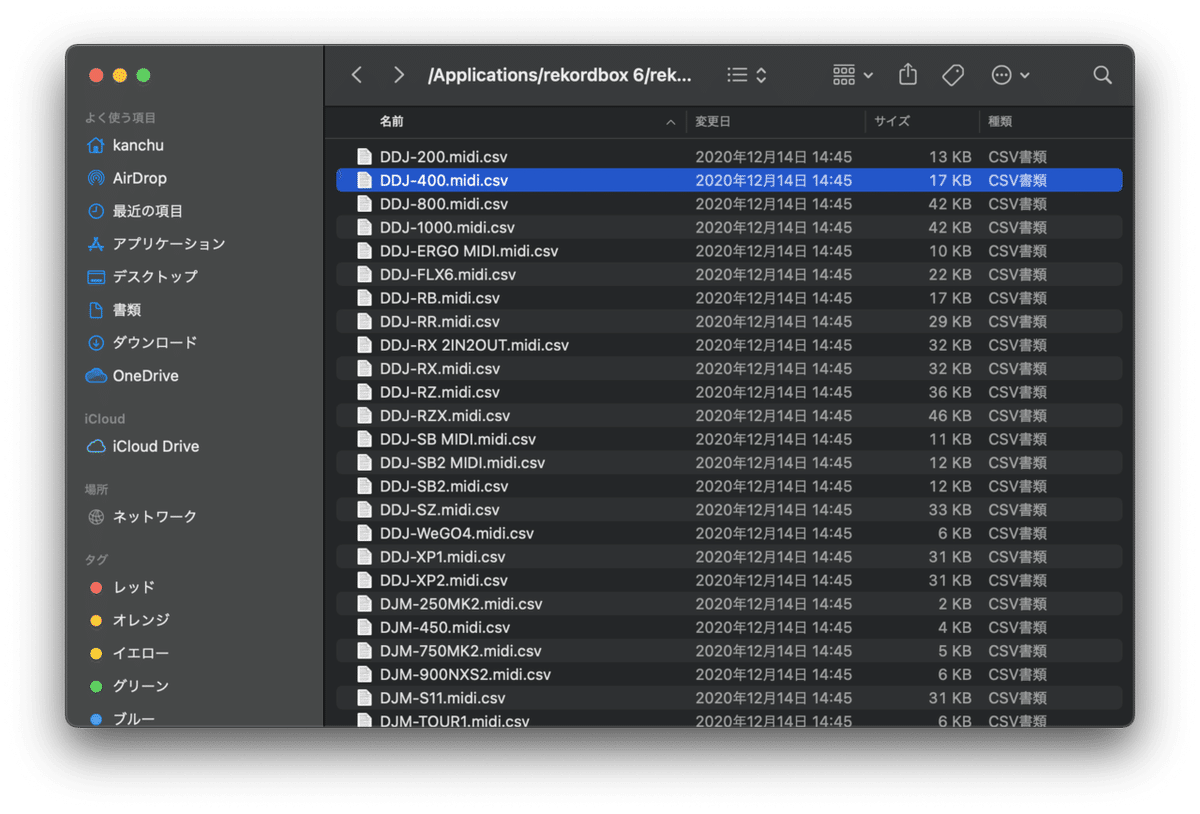Select file DDJ-RR.midi.csv
Viewport: 1200px width, 814px height.
729,321
